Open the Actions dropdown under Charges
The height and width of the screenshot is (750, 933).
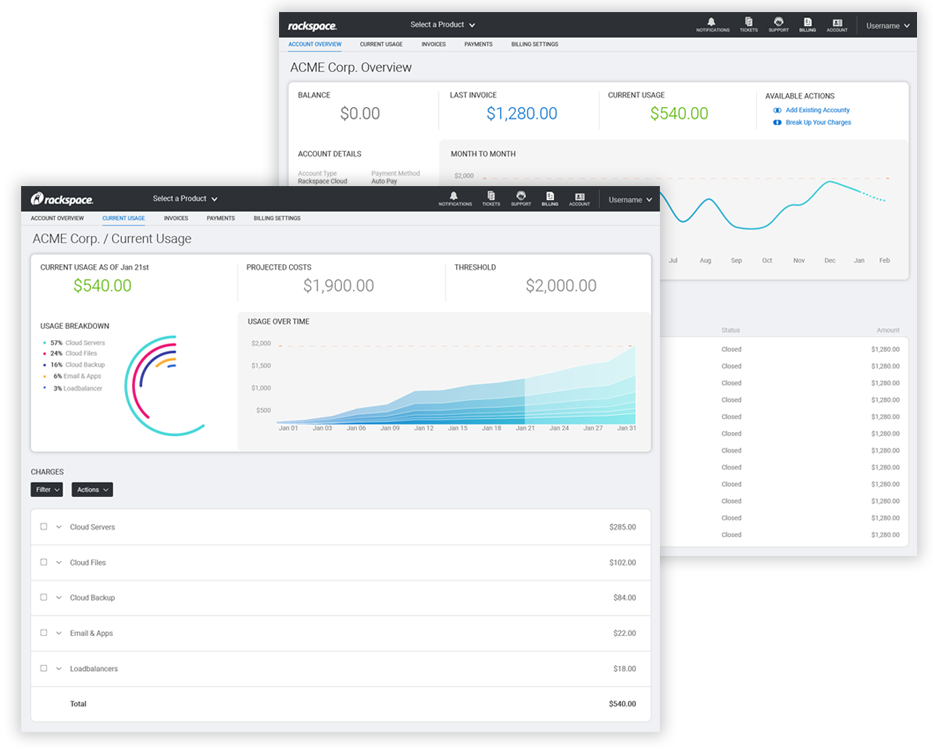pyautogui.click(x=92, y=489)
